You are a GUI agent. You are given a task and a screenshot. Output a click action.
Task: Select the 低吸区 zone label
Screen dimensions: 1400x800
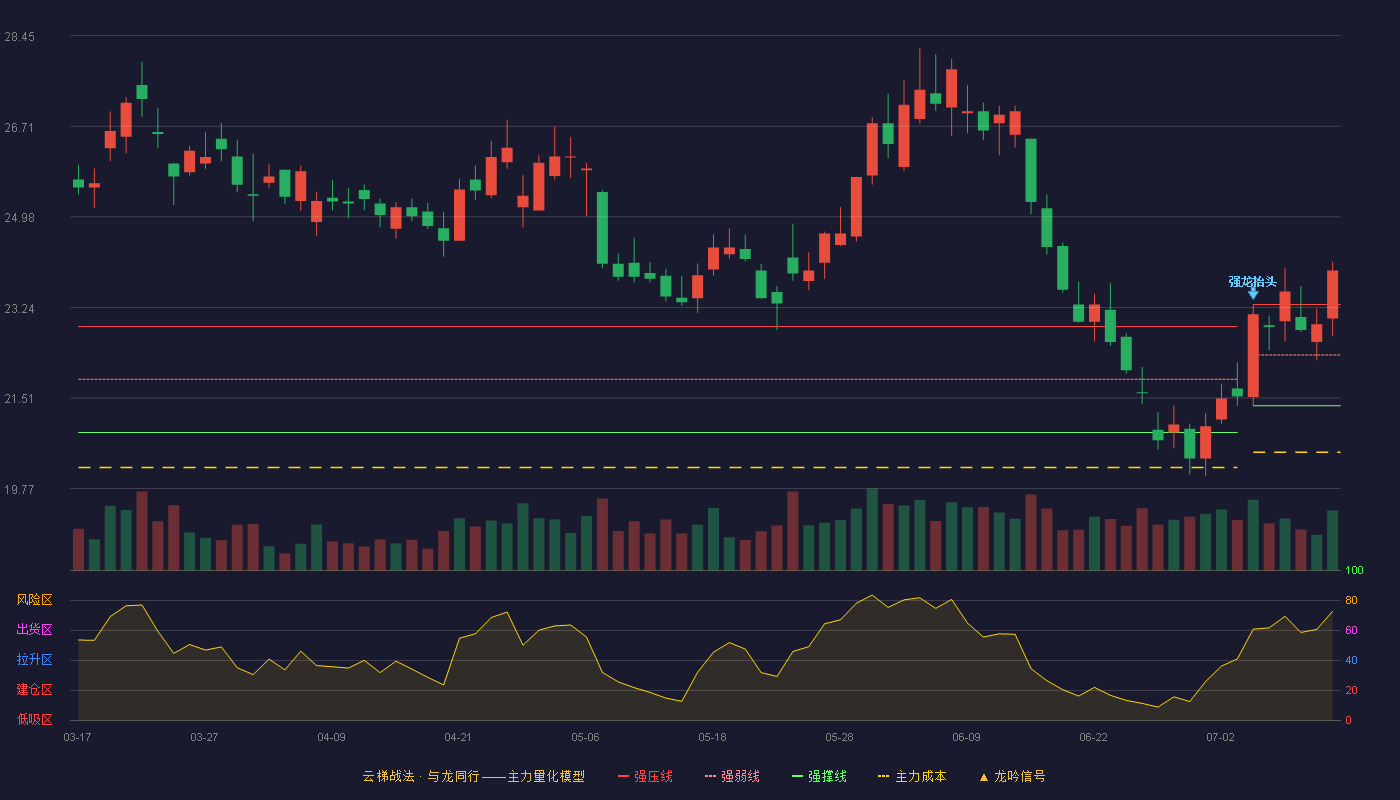coord(34,720)
